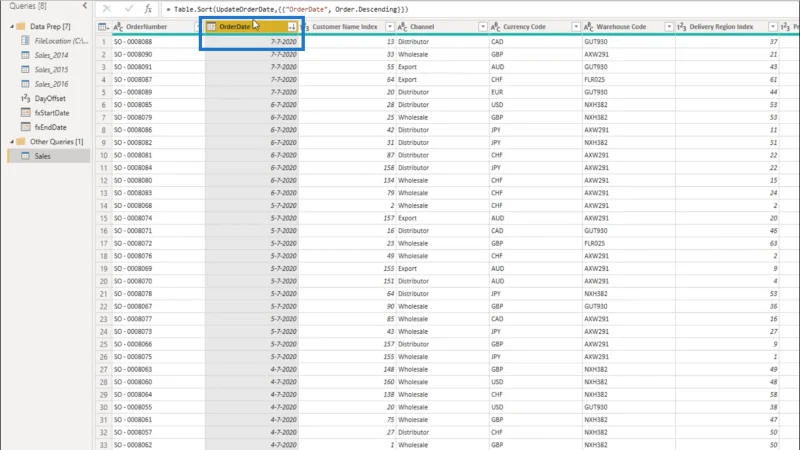Select fxStartDate function icon
The height and width of the screenshot is (450, 800).
click(x=26, y=112)
